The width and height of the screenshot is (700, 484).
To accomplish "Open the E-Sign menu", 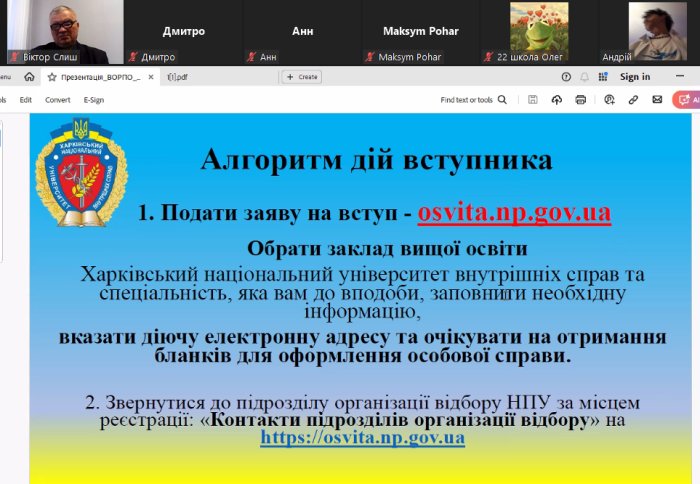I will [94, 100].
